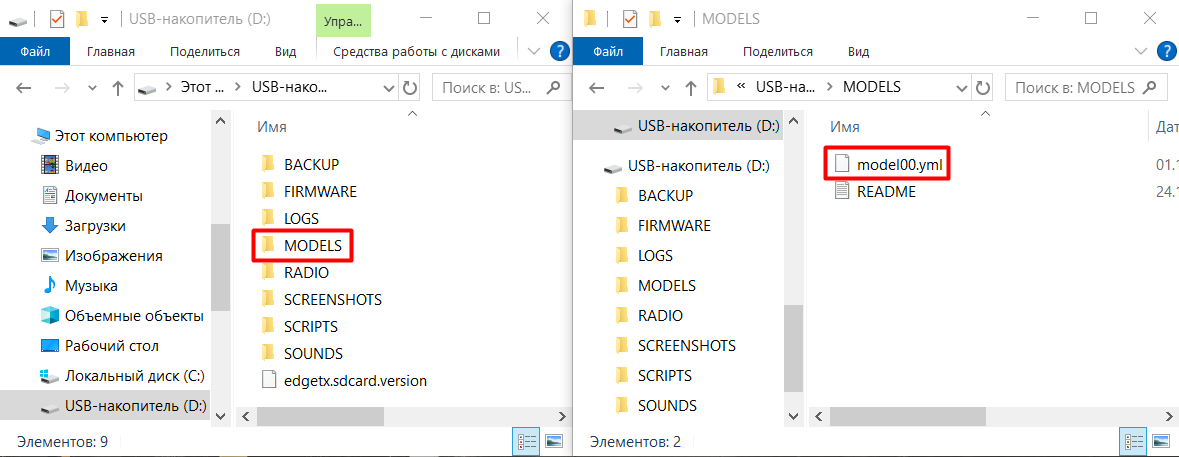
Task: Click search field in MODELS window
Action: (x=1075, y=88)
